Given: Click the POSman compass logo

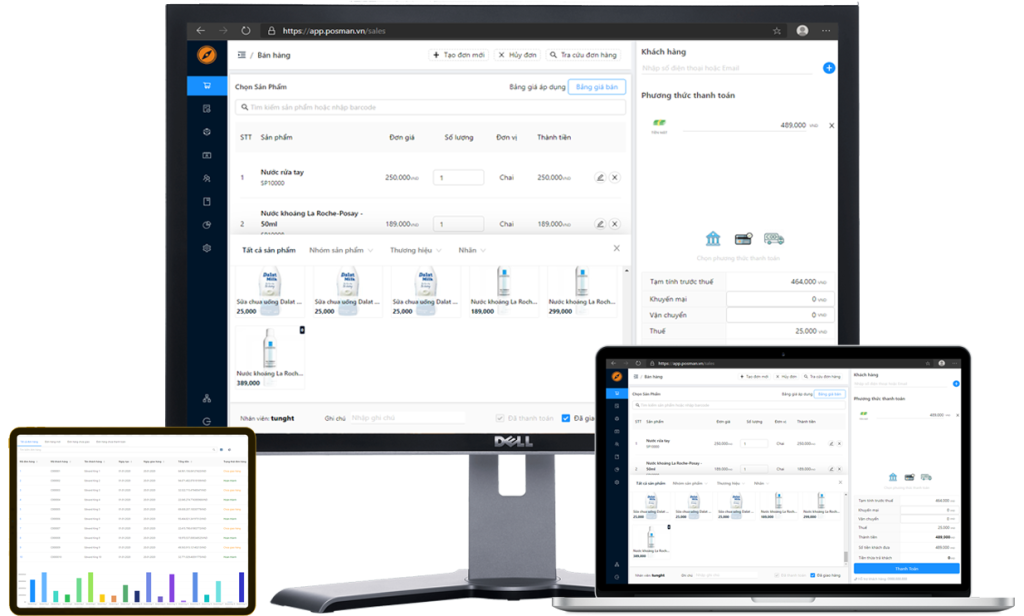Looking at the screenshot, I should 206,56.
